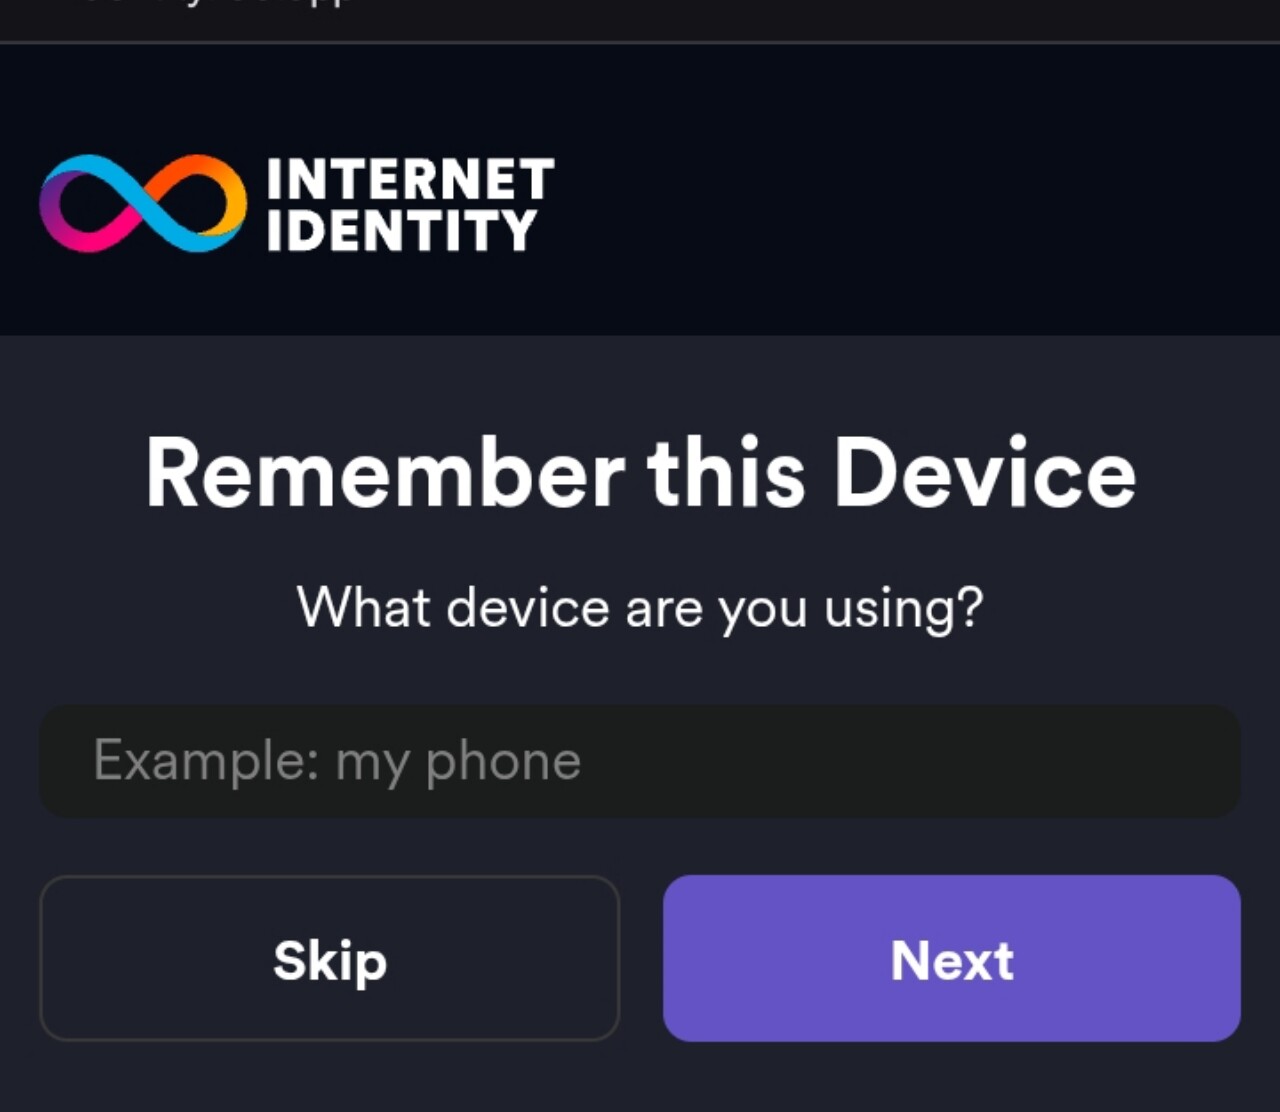Click the 'Remember this Device' heading
The width and height of the screenshot is (1280, 1112).
(x=641, y=473)
